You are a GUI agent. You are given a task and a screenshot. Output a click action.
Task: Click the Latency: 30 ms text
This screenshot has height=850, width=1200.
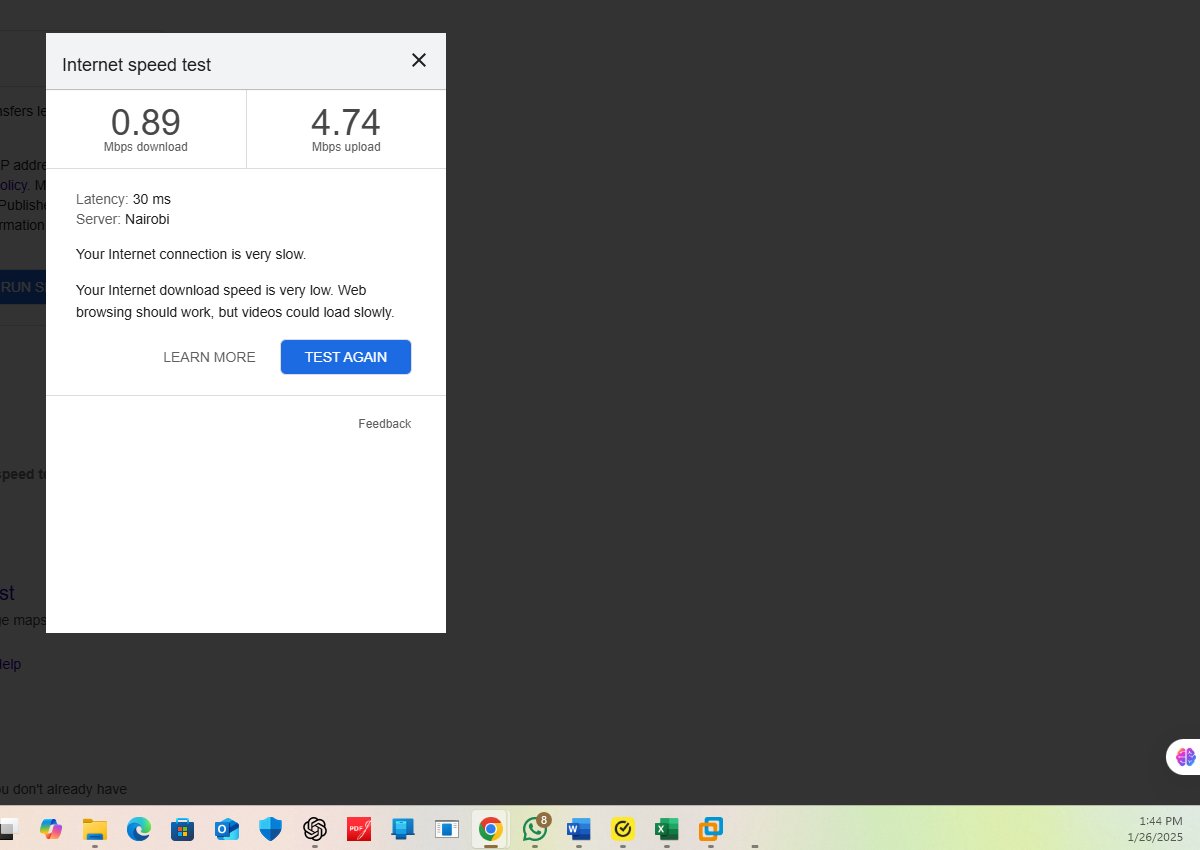123,199
